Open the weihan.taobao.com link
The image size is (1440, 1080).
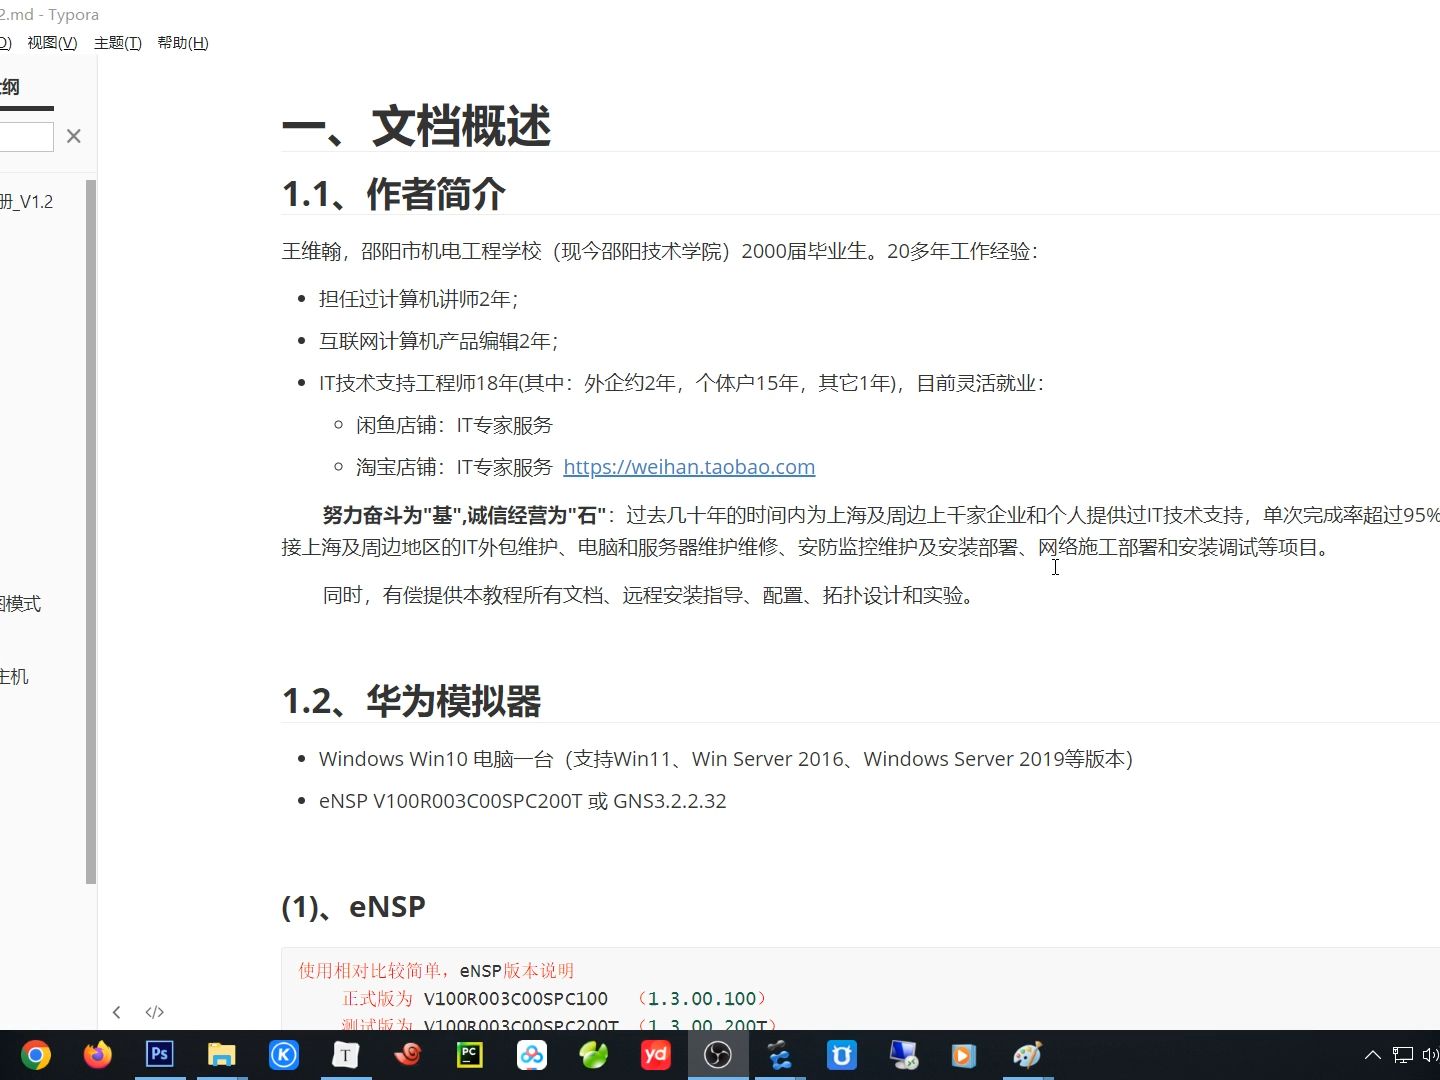pyautogui.click(x=689, y=466)
